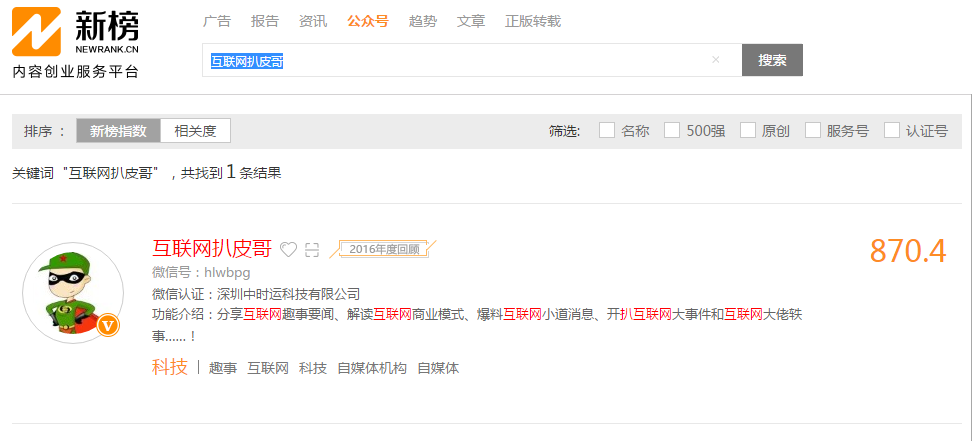
Task: Select the 自媒体机构 tag
Action: [372, 368]
